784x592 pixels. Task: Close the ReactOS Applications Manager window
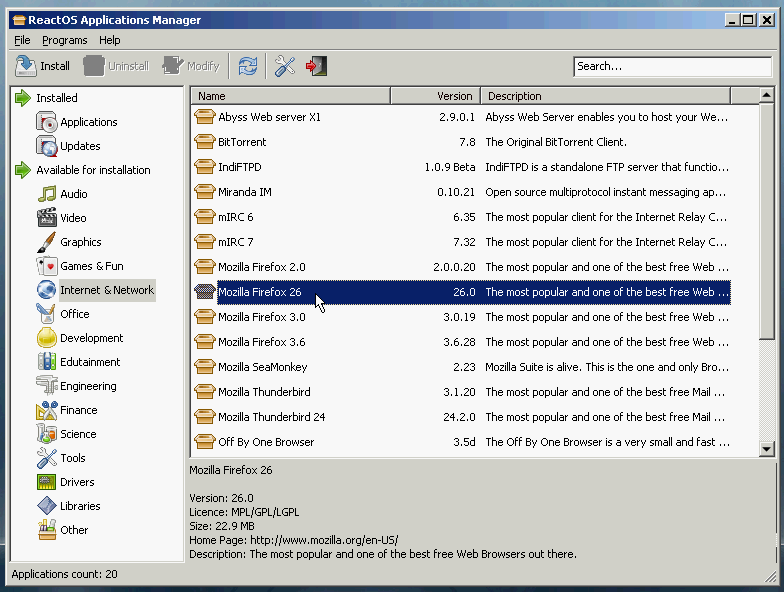click(x=766, y=20)
